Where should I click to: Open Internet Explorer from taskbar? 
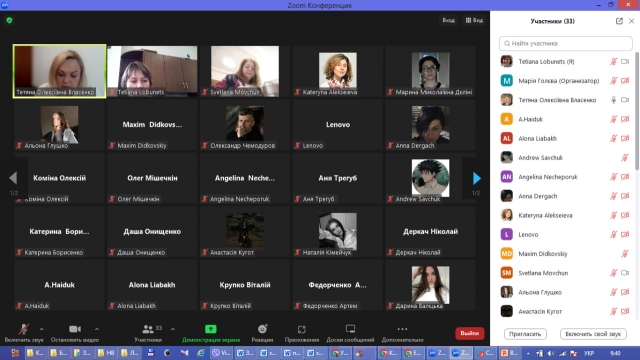pos(200,353)
